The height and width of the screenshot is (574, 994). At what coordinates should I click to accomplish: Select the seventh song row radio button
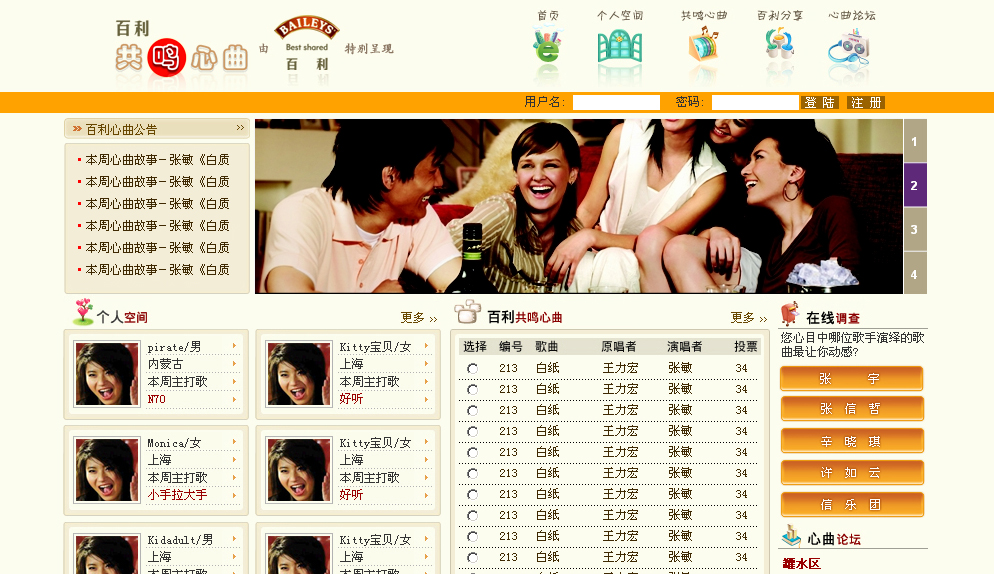[472, 494]
